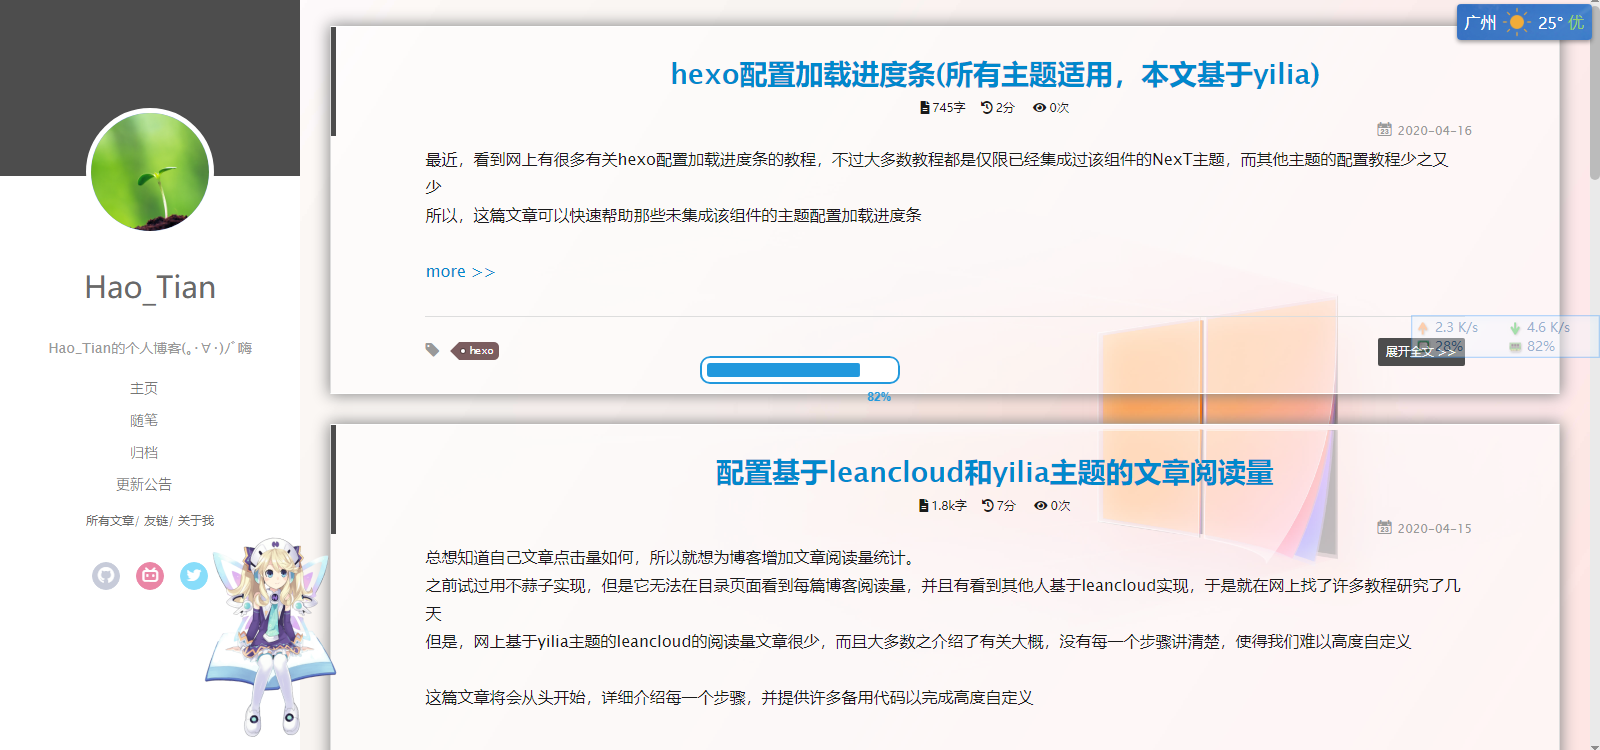Click the hexo tag label

[476, 351]
